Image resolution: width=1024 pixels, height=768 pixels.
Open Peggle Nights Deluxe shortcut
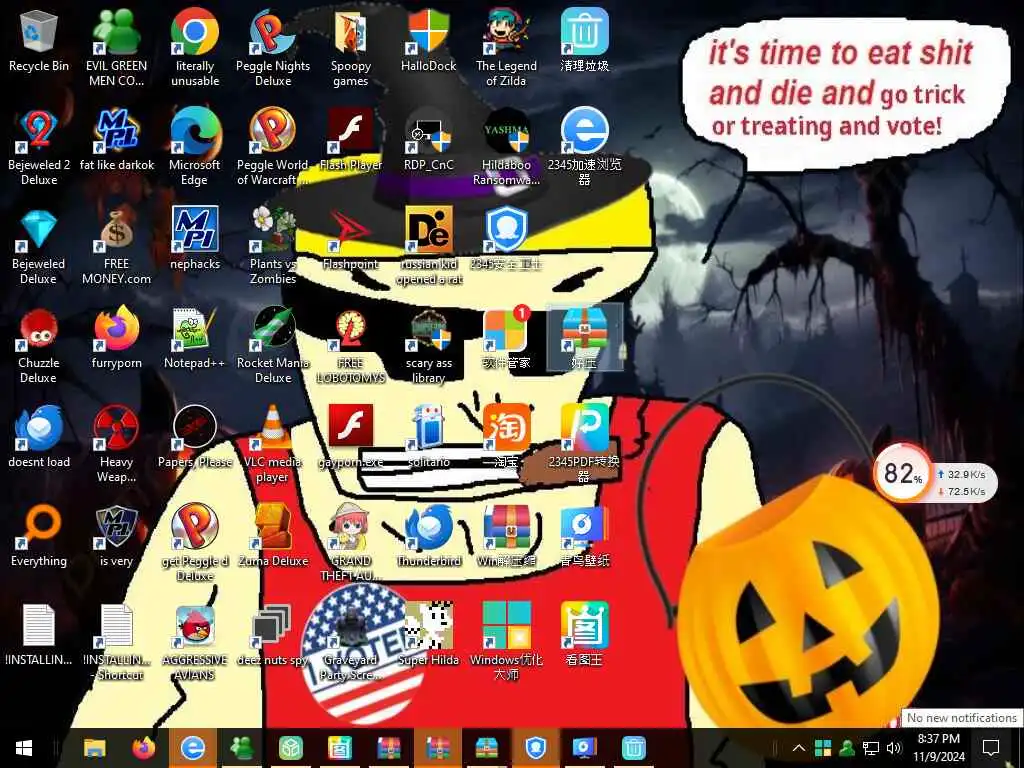[273, 47]
